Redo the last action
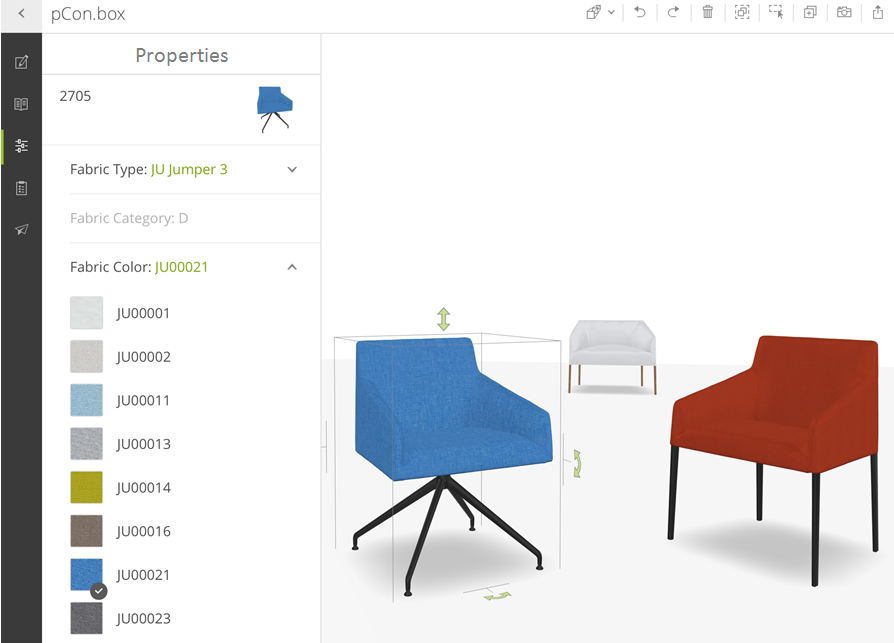Screen dimensions: 894x643 [673, 12]
